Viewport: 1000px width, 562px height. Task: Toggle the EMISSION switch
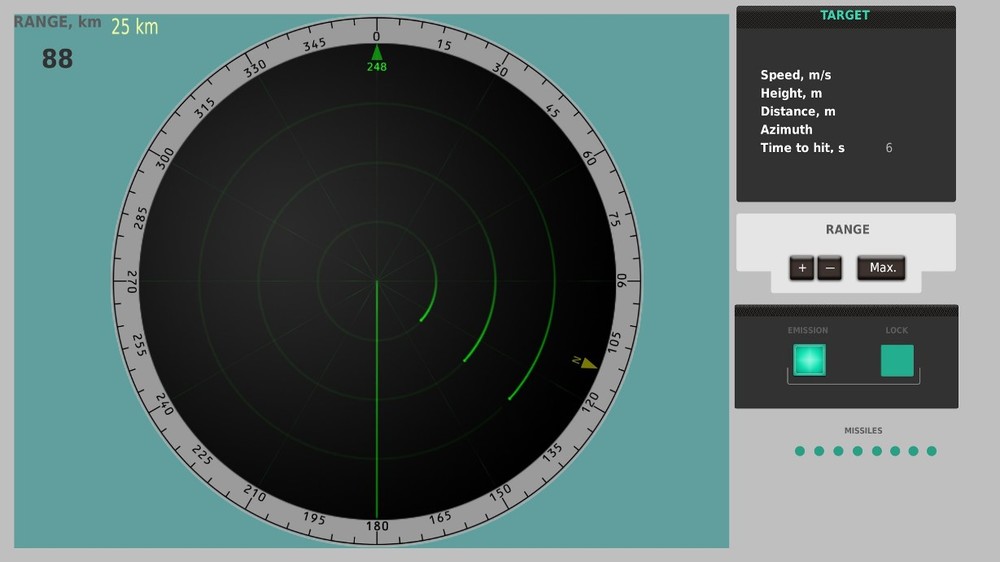coord(809,360)
